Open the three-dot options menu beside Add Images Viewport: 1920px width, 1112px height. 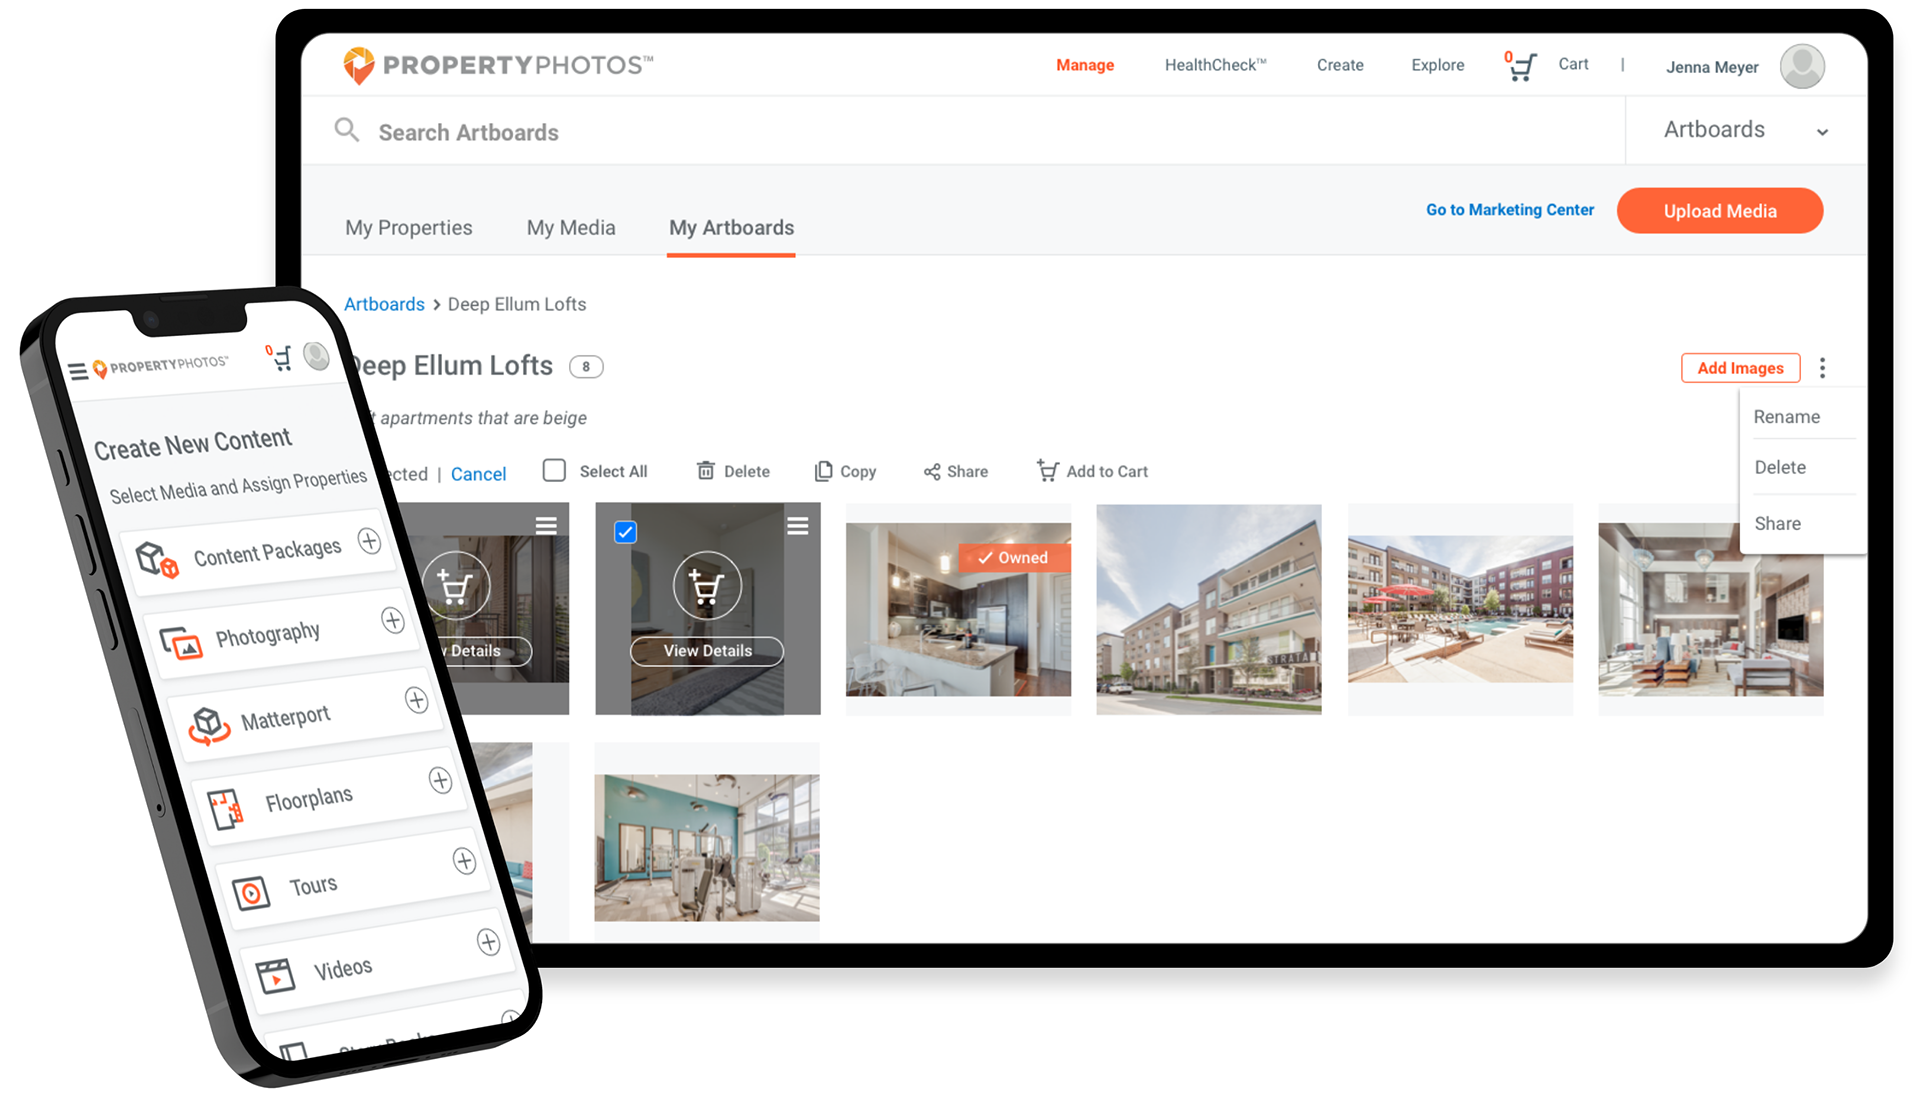[1822, 368]
